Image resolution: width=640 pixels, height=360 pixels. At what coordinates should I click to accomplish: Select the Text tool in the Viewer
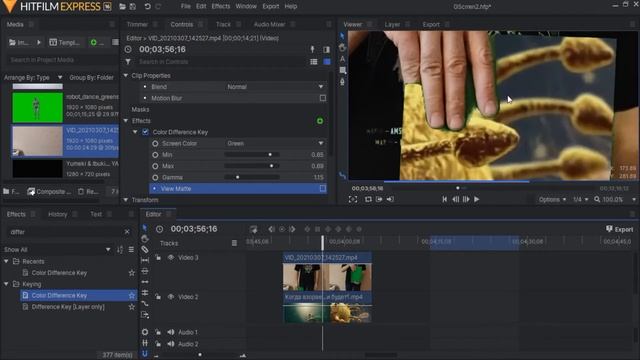342,59
